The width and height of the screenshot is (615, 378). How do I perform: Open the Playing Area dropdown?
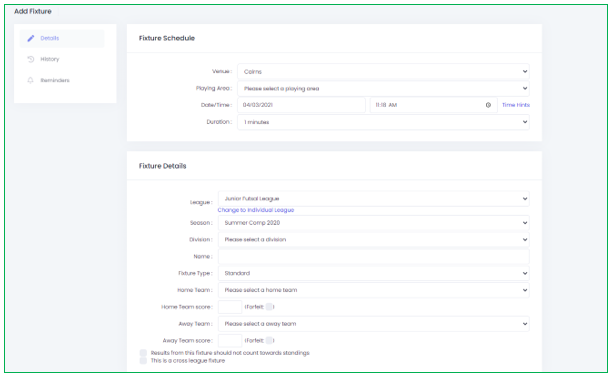[383, 88]
